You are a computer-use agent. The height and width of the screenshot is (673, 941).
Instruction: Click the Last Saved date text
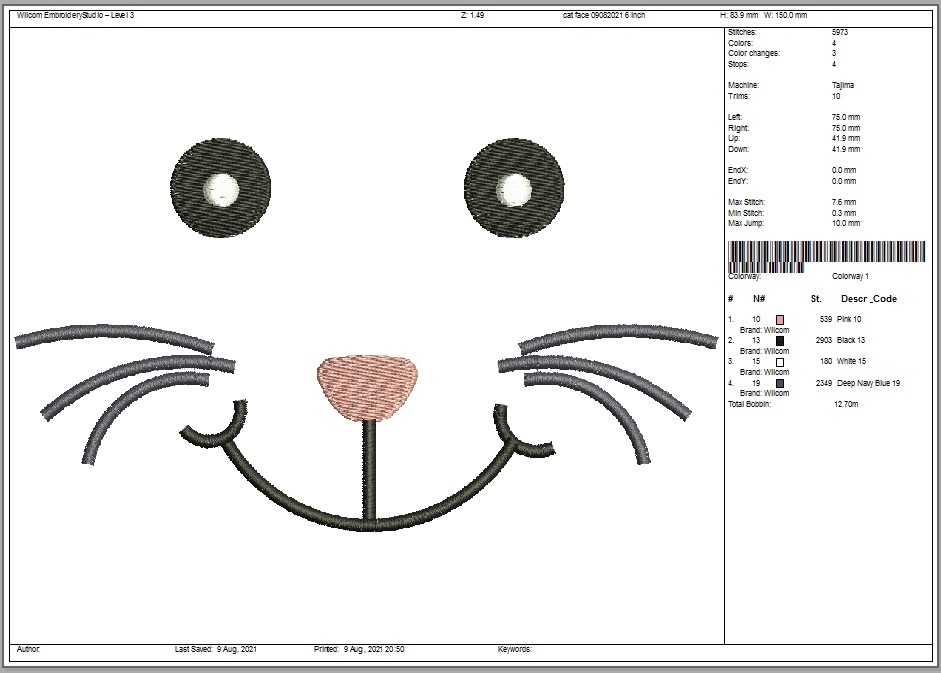point(215,649)
